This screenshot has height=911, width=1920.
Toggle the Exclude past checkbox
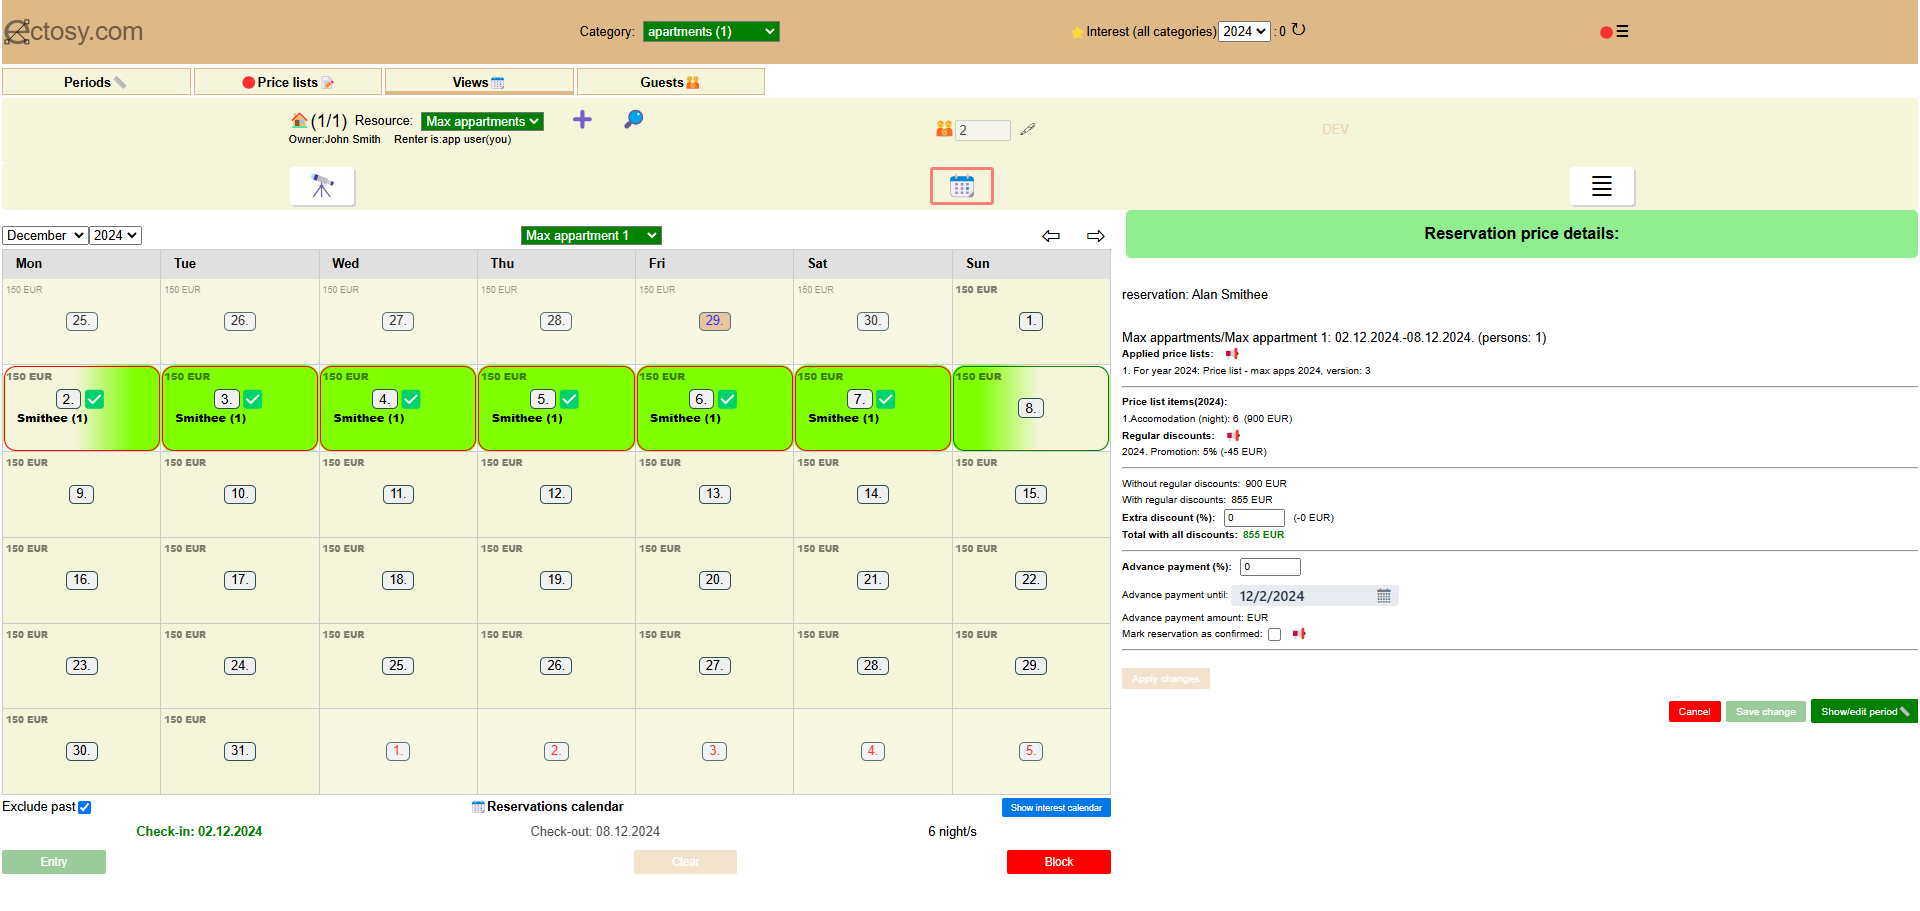tap(85, 808)
